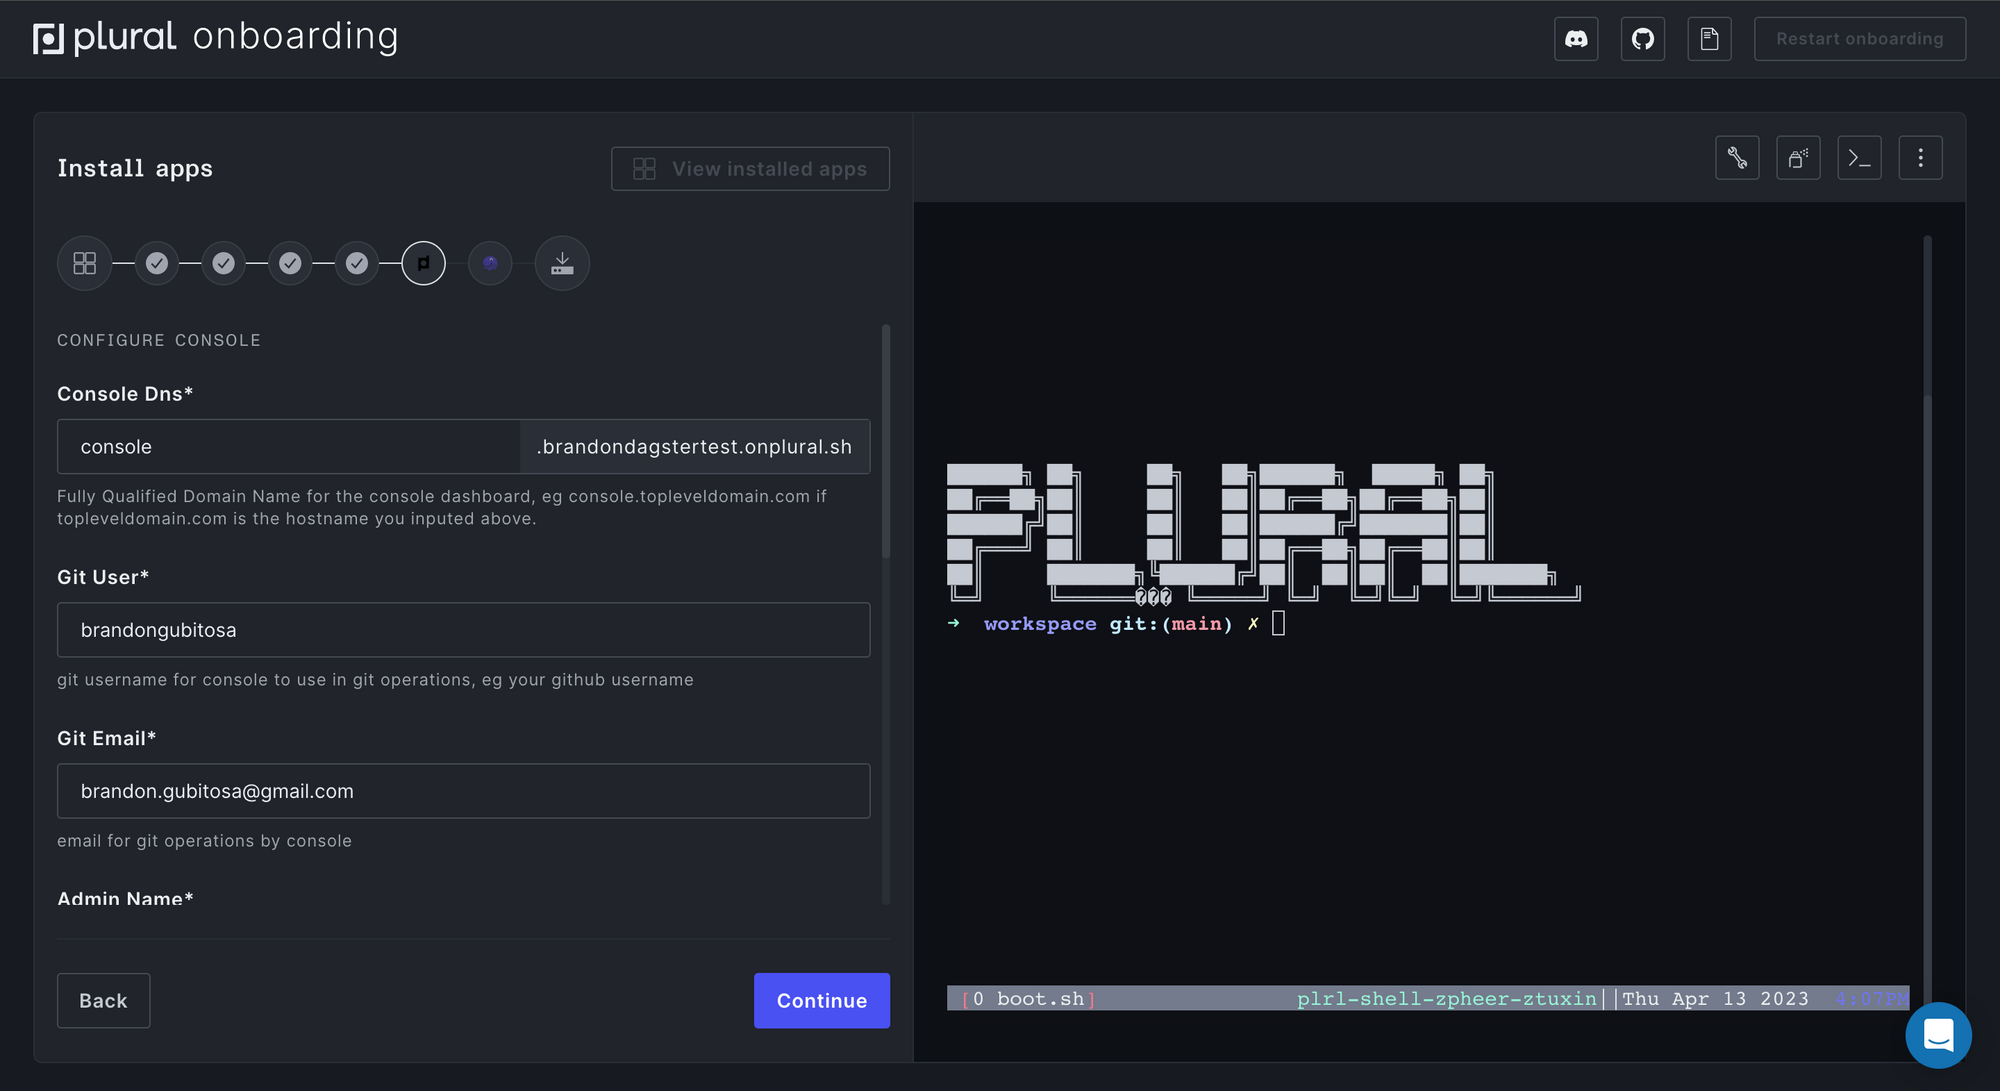Click 'plrl-shell-zpheer-ztuxin' status text
Screen dimensions: 2000x1091
[1447, 999]
